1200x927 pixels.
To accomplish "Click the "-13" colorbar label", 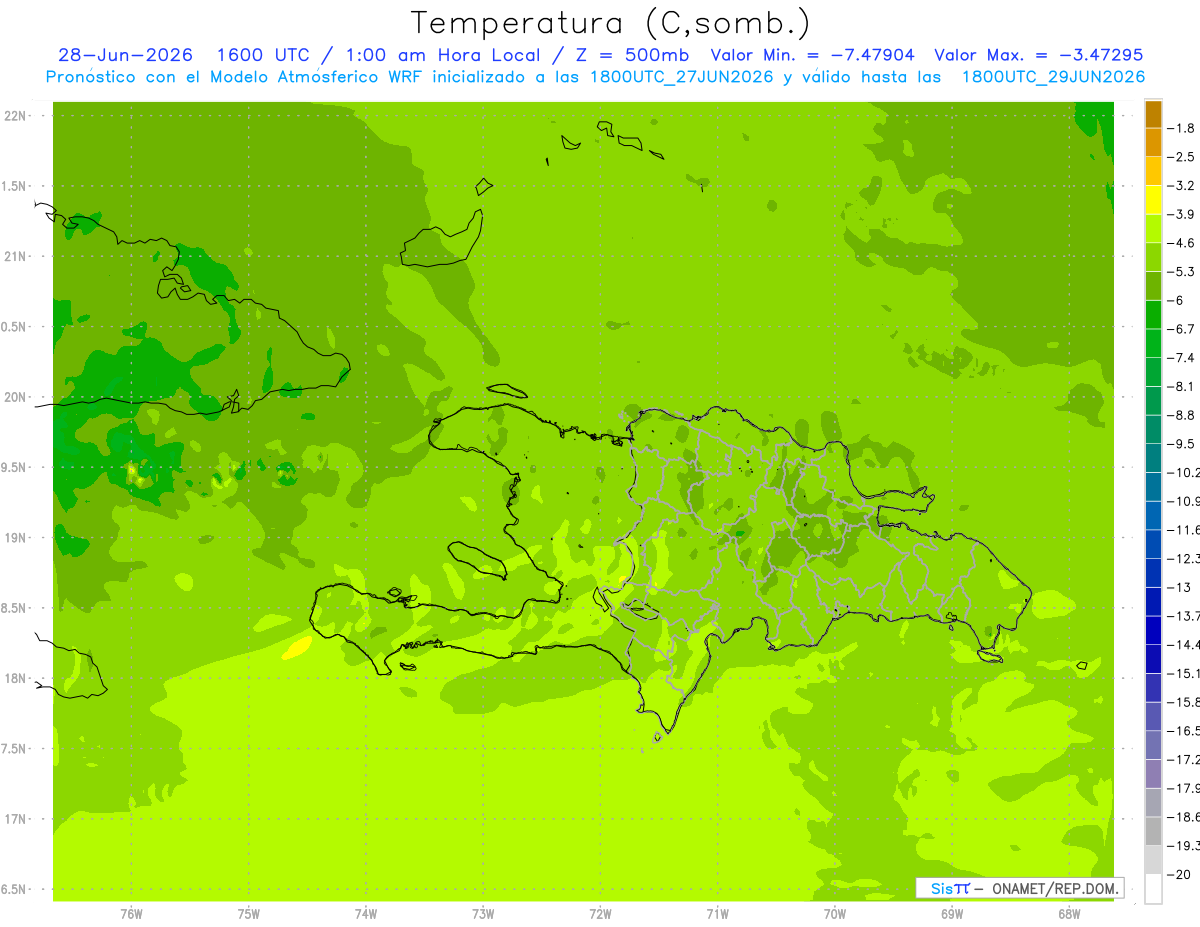I will [x=1180, y=587].
